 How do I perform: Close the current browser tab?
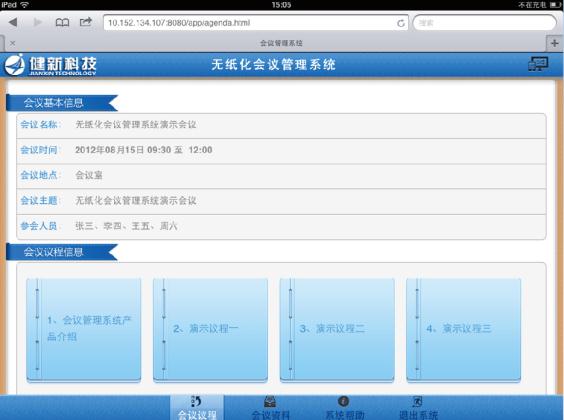pos(13,43)
